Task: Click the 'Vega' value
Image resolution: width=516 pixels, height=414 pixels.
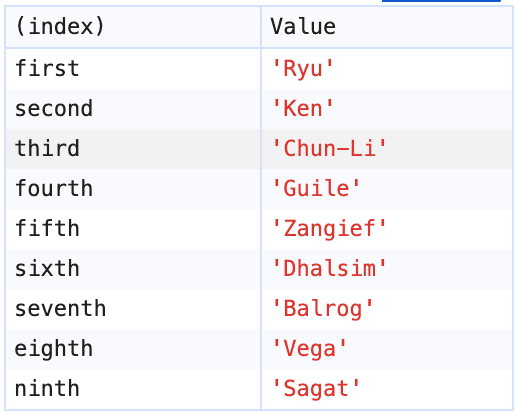Action: click(309, 349)
